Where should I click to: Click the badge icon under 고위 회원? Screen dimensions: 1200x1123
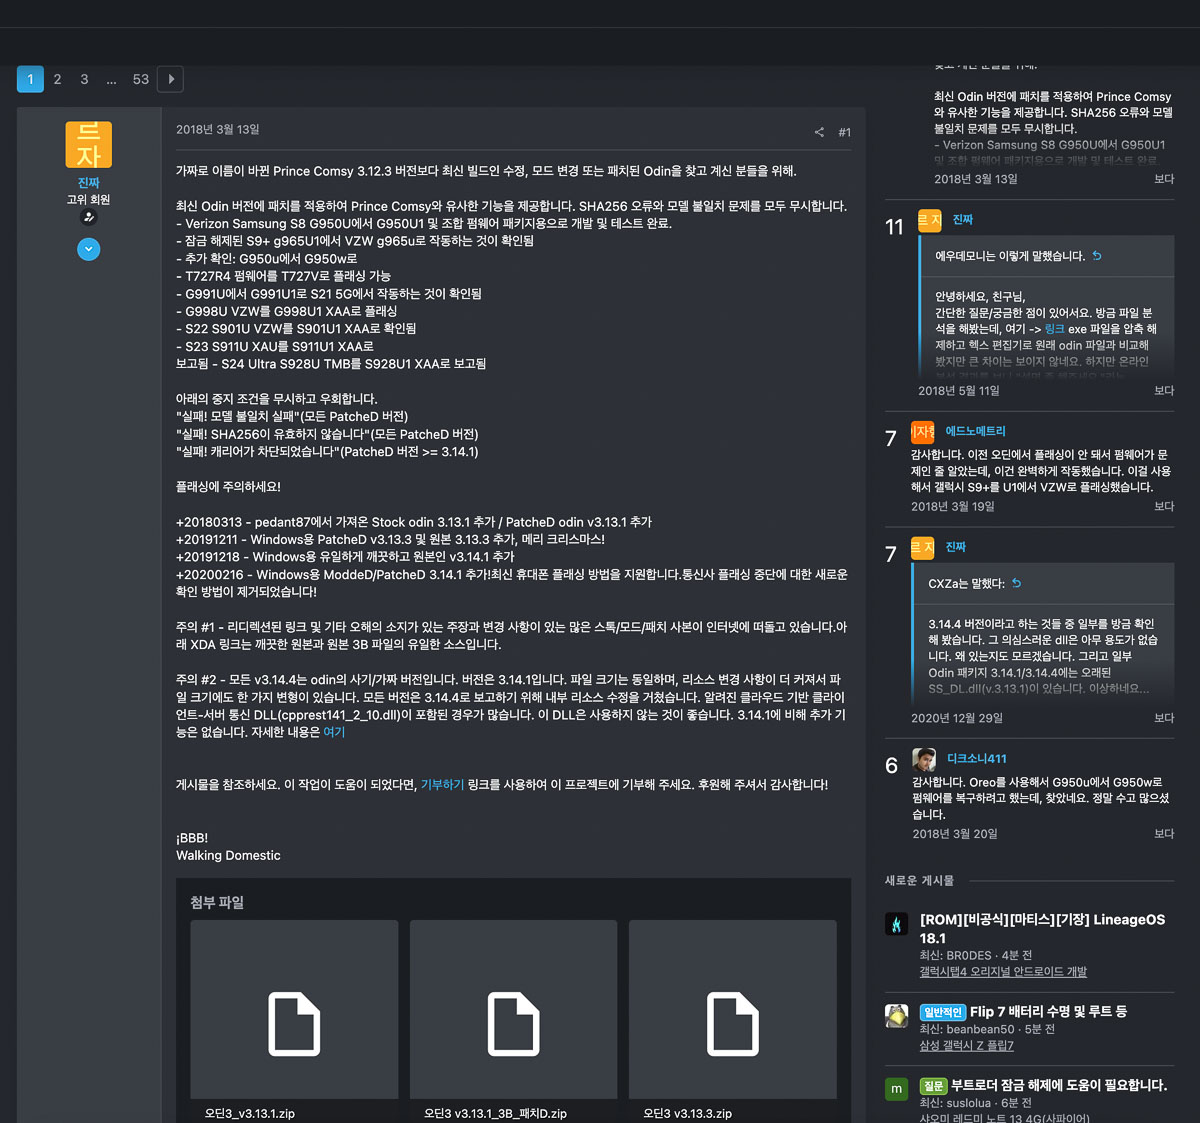coord(89,217)
